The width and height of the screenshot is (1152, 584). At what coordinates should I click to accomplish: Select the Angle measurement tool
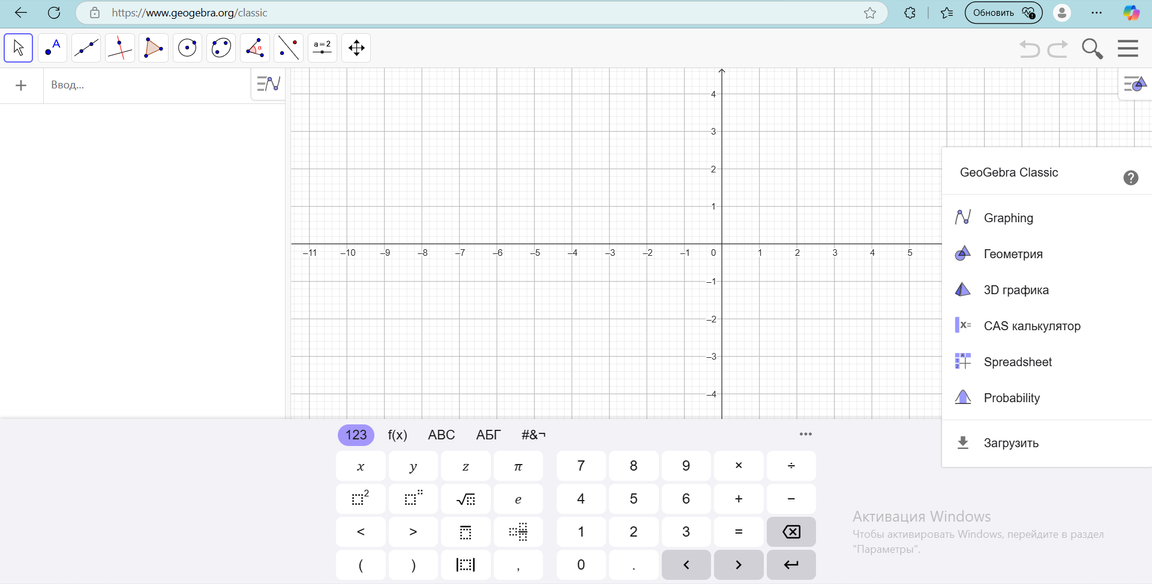coord(255,48)
